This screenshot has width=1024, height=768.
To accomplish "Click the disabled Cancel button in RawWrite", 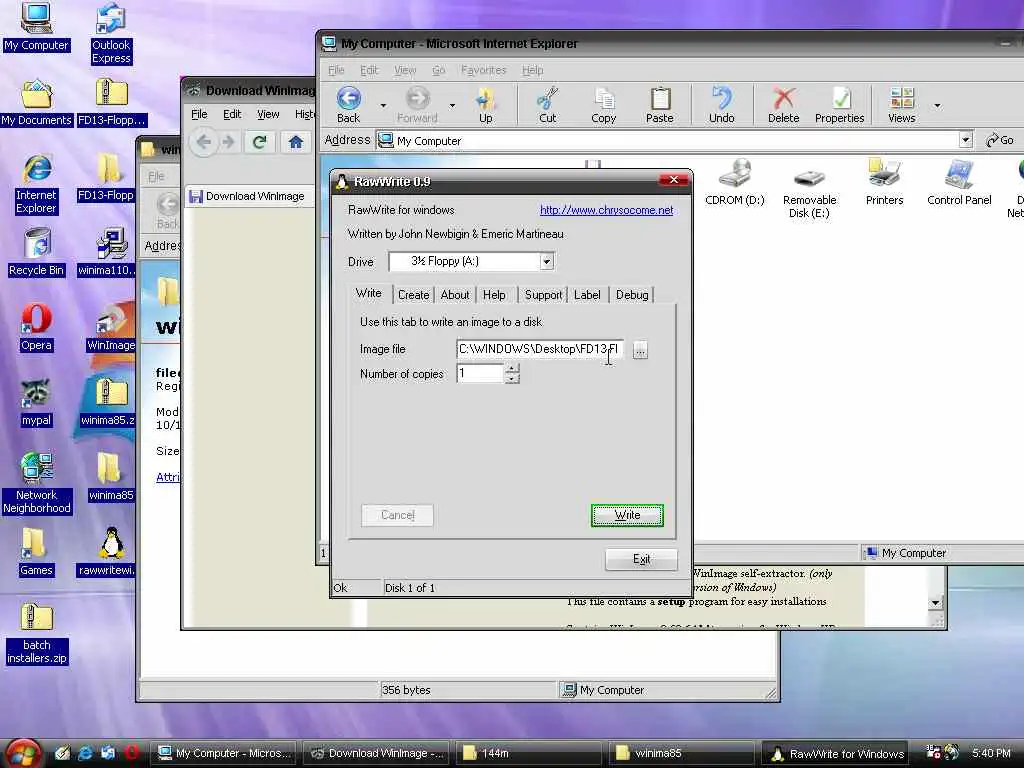I will click(x=397, y=515).
